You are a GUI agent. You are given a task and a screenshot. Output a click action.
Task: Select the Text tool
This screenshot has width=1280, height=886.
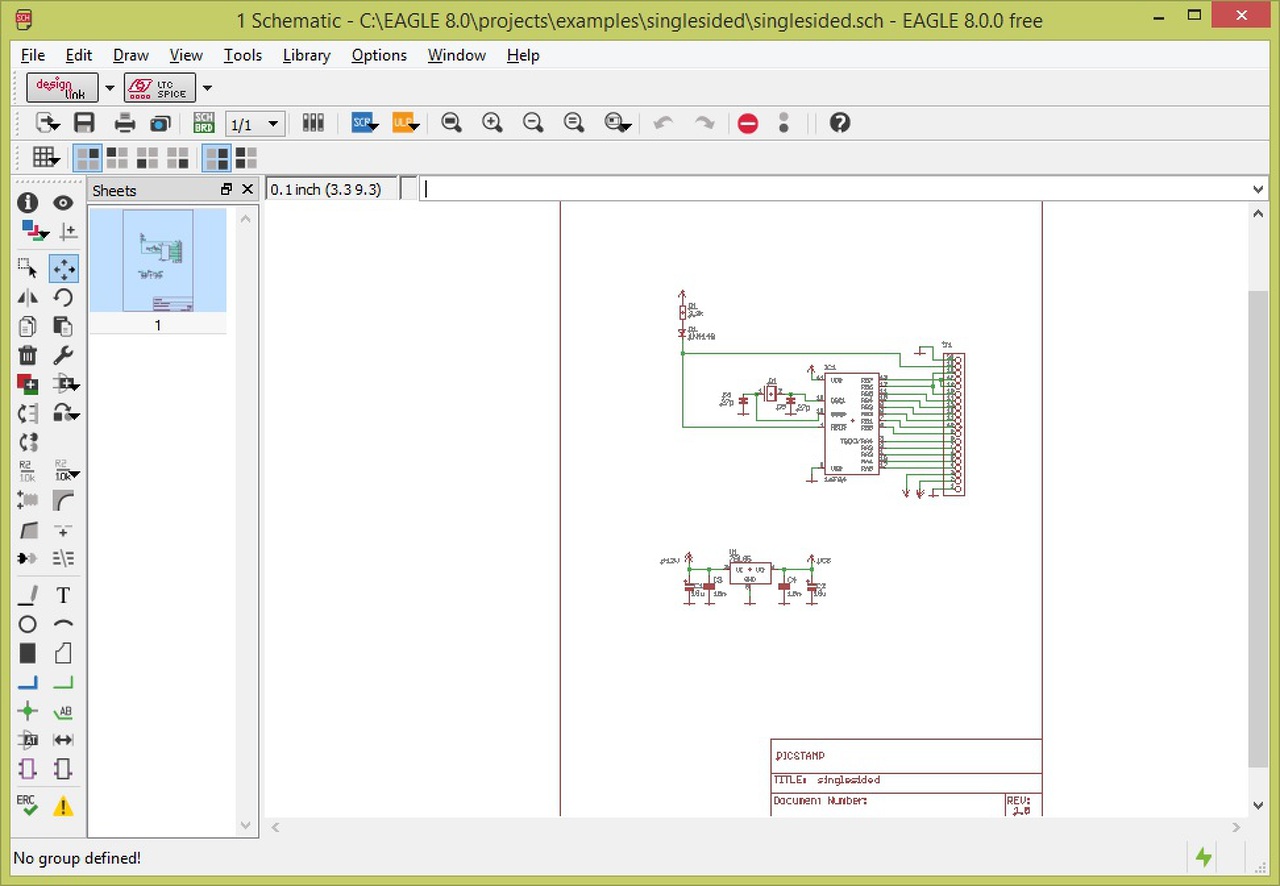point(63,596)
